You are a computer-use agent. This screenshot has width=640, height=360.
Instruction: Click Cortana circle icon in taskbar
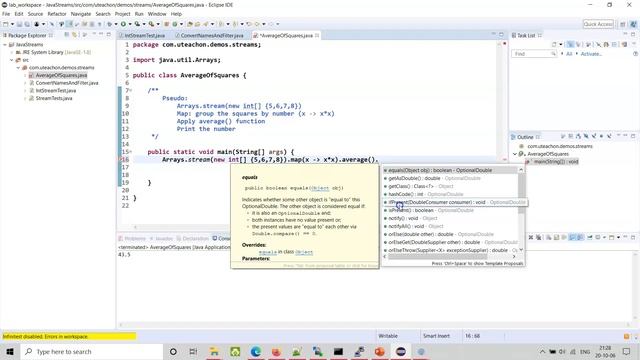click(x=173, y=351)
